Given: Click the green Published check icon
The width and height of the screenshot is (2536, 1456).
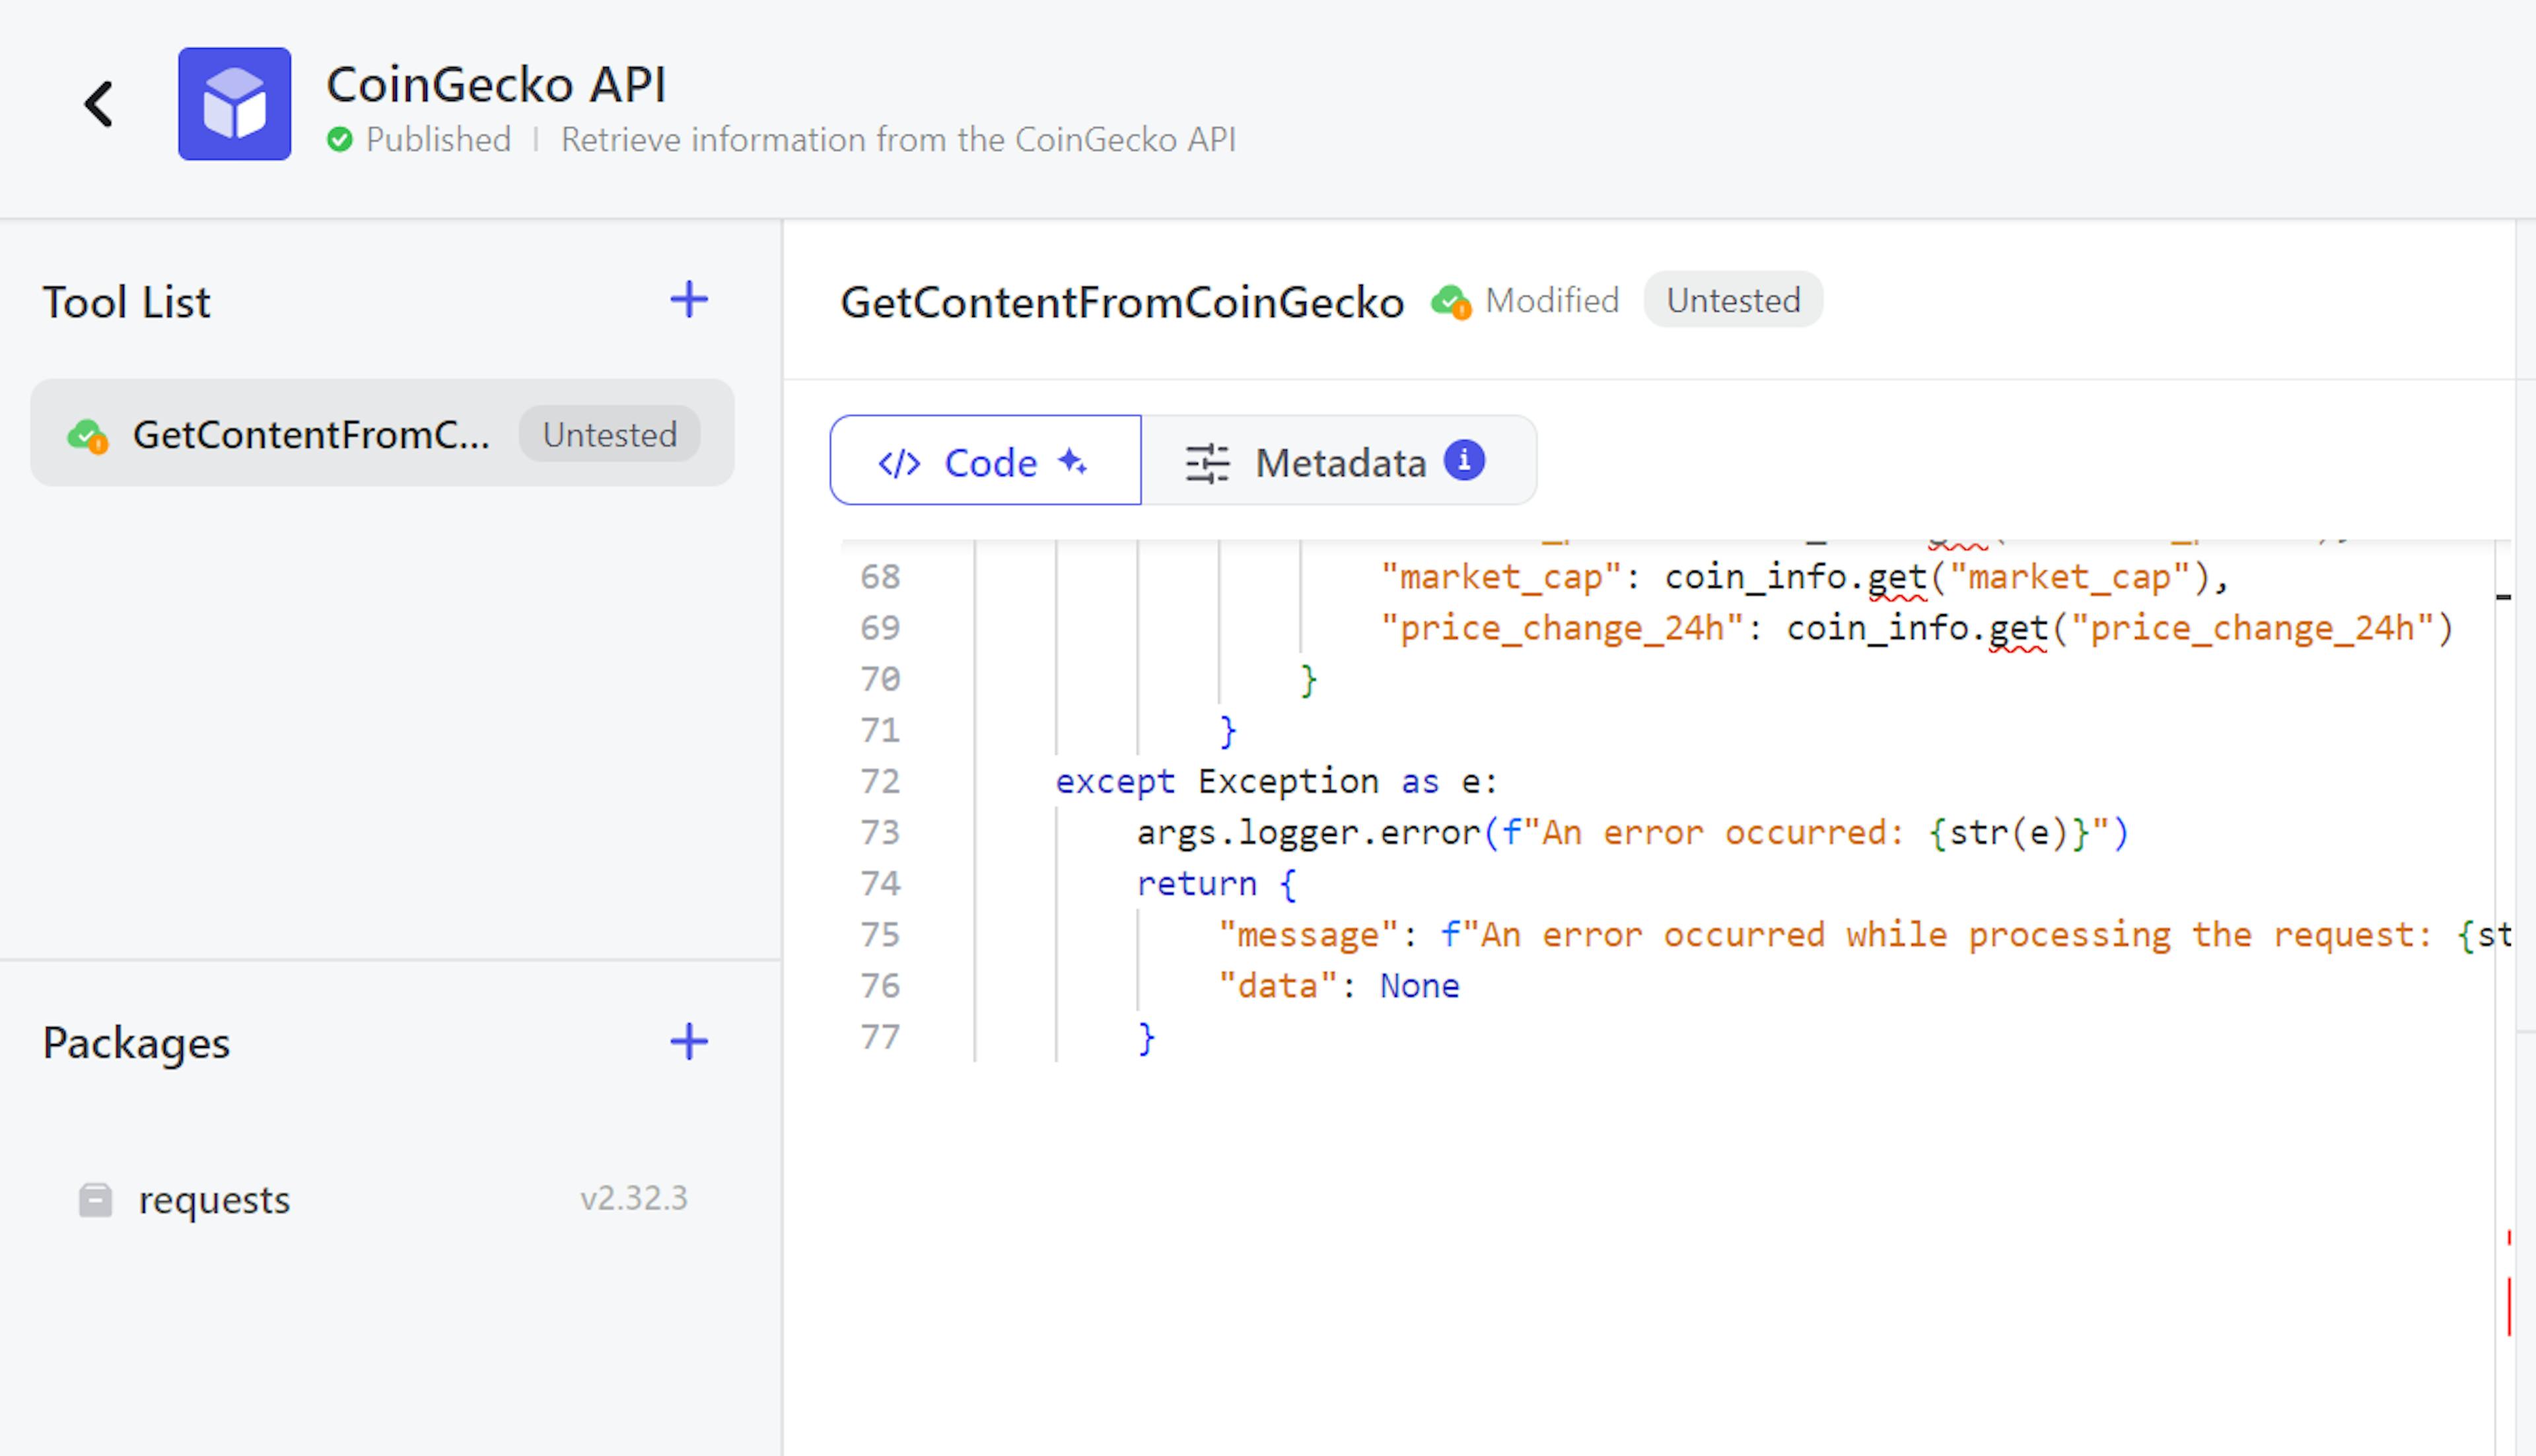Looking at the screenshot, I should pos(340,140).
